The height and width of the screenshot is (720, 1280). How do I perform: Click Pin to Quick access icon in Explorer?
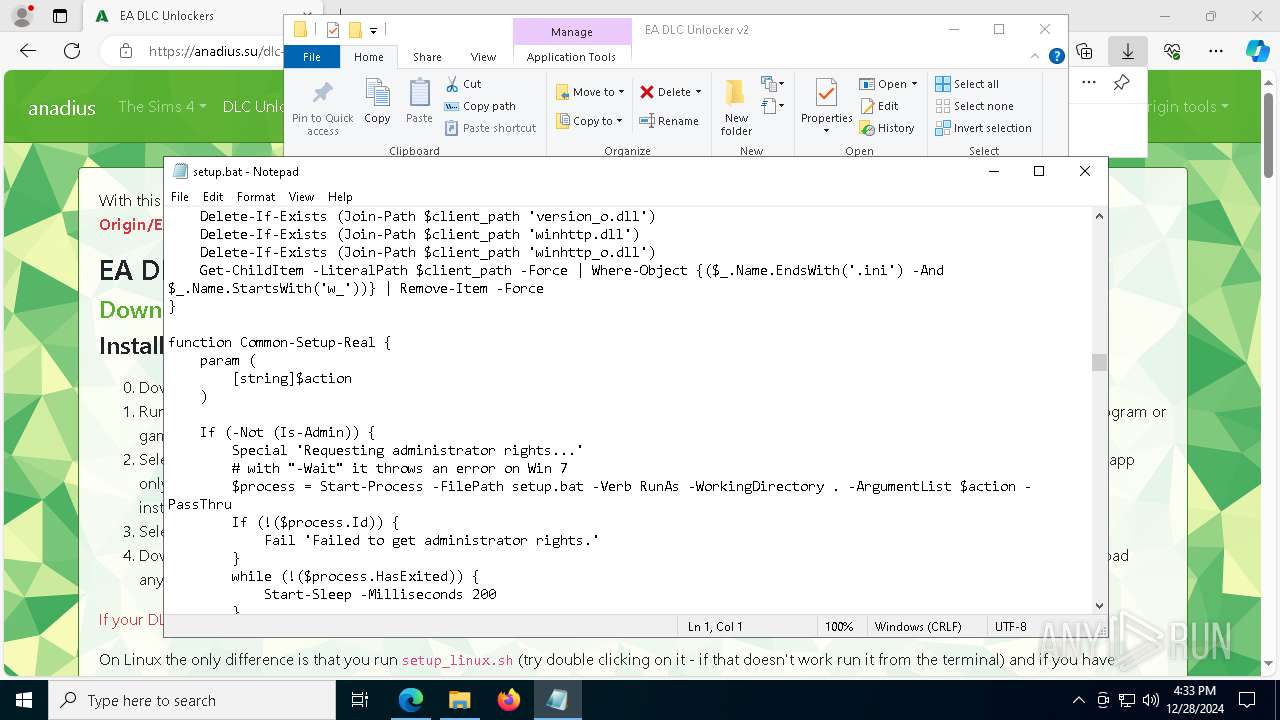pyautogui.click(x=322, y=108)
